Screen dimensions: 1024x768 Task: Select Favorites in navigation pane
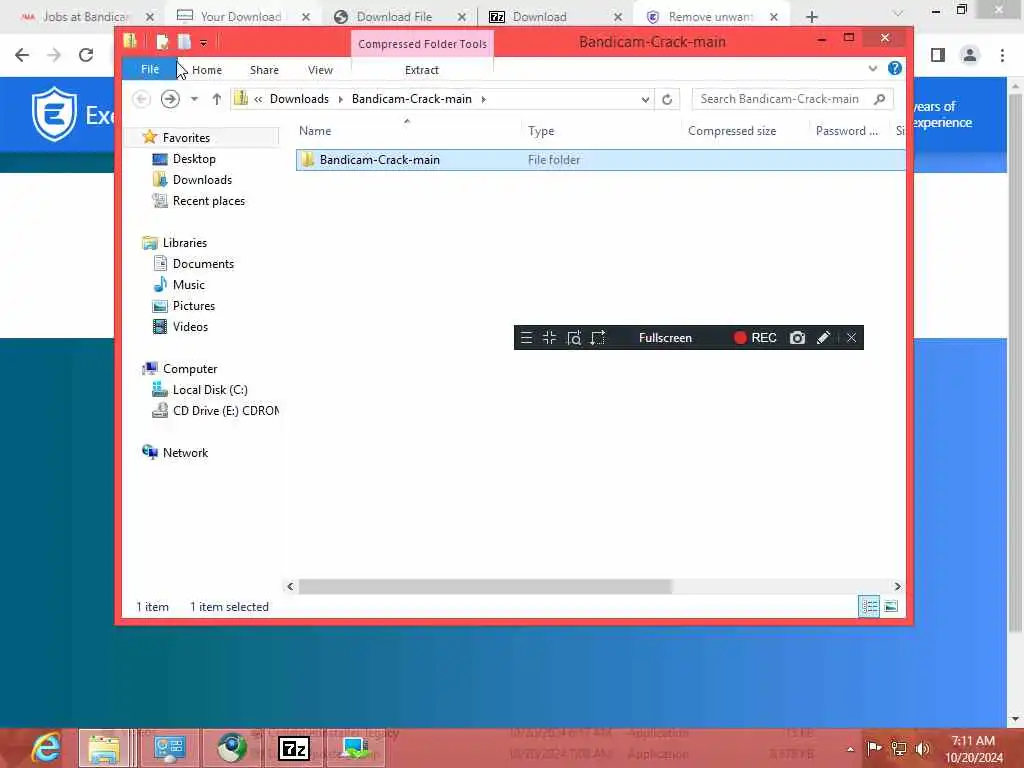click(x=186, y=138)
